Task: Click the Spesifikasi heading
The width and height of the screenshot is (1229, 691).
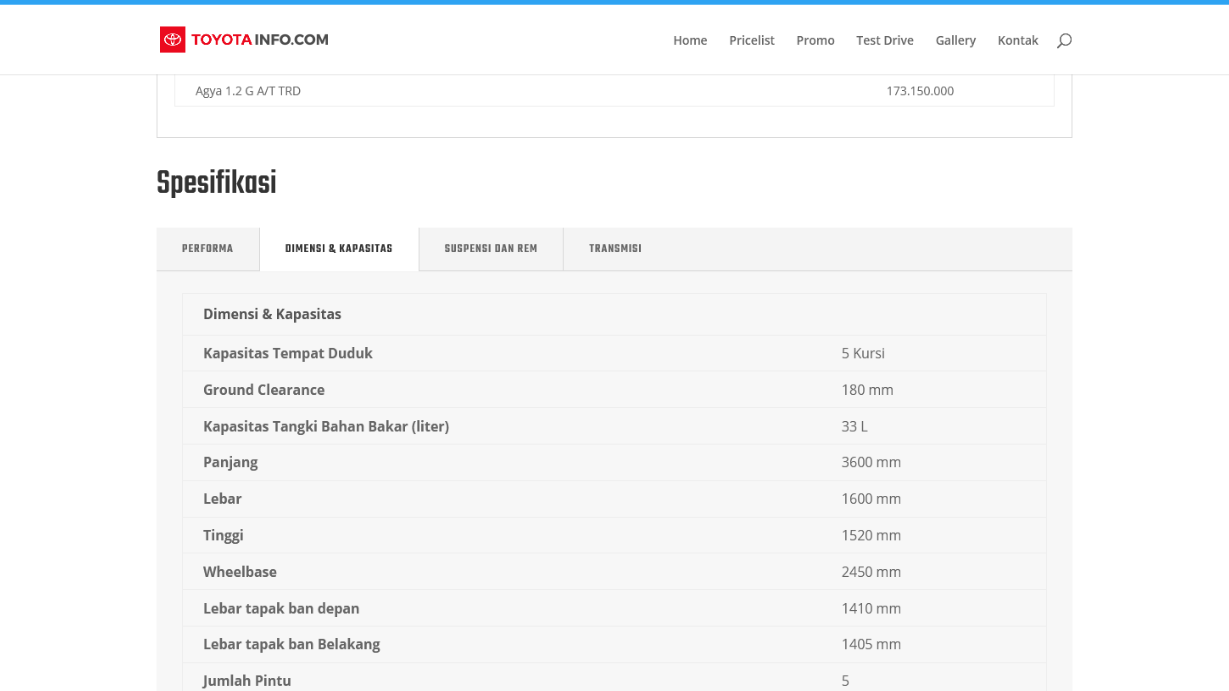Action: coord(216,183)
